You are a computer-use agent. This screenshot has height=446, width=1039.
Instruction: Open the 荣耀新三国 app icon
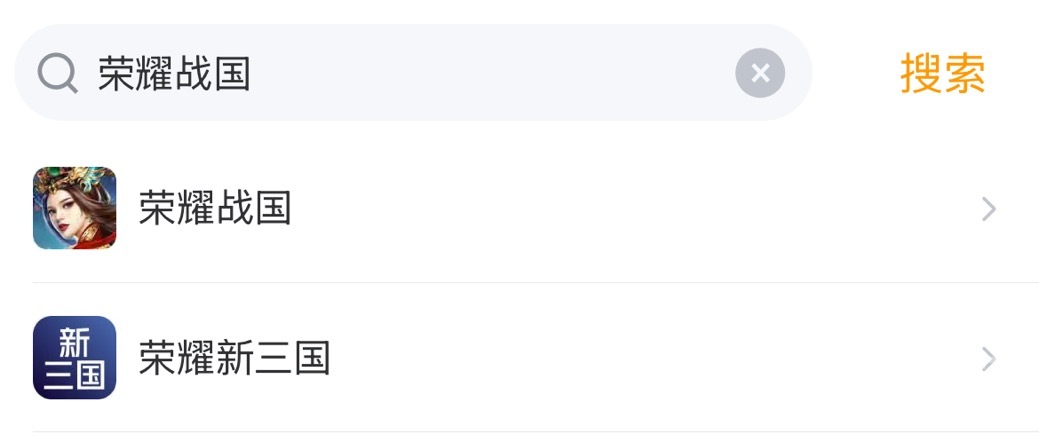coord(75,357)
